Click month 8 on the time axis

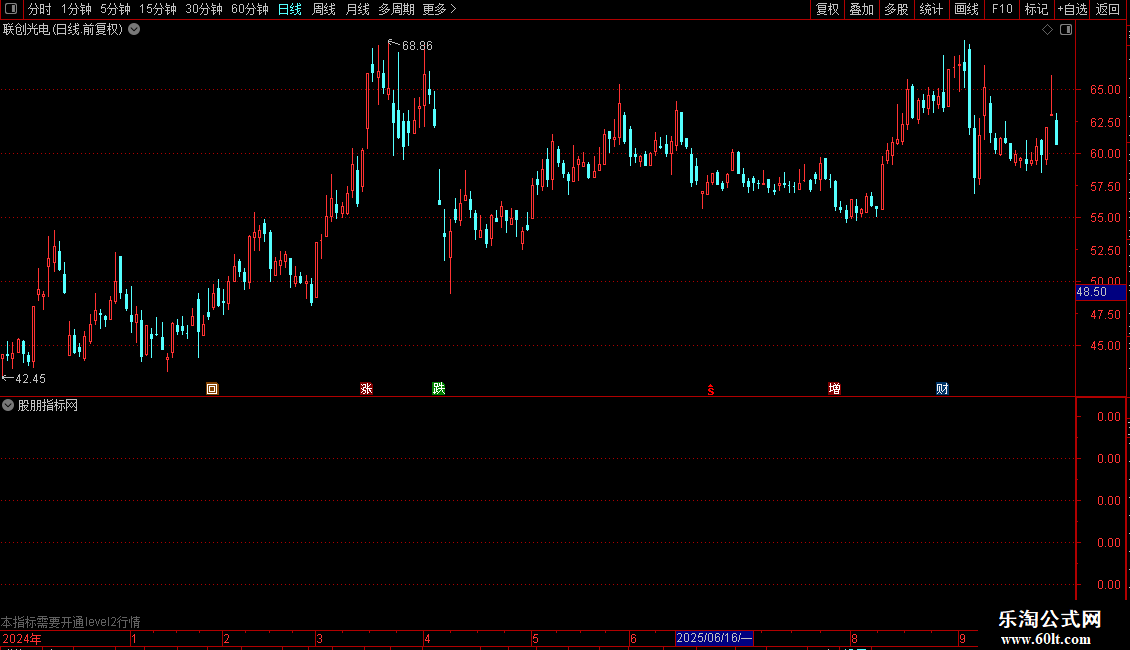click(x=854, y=638)
